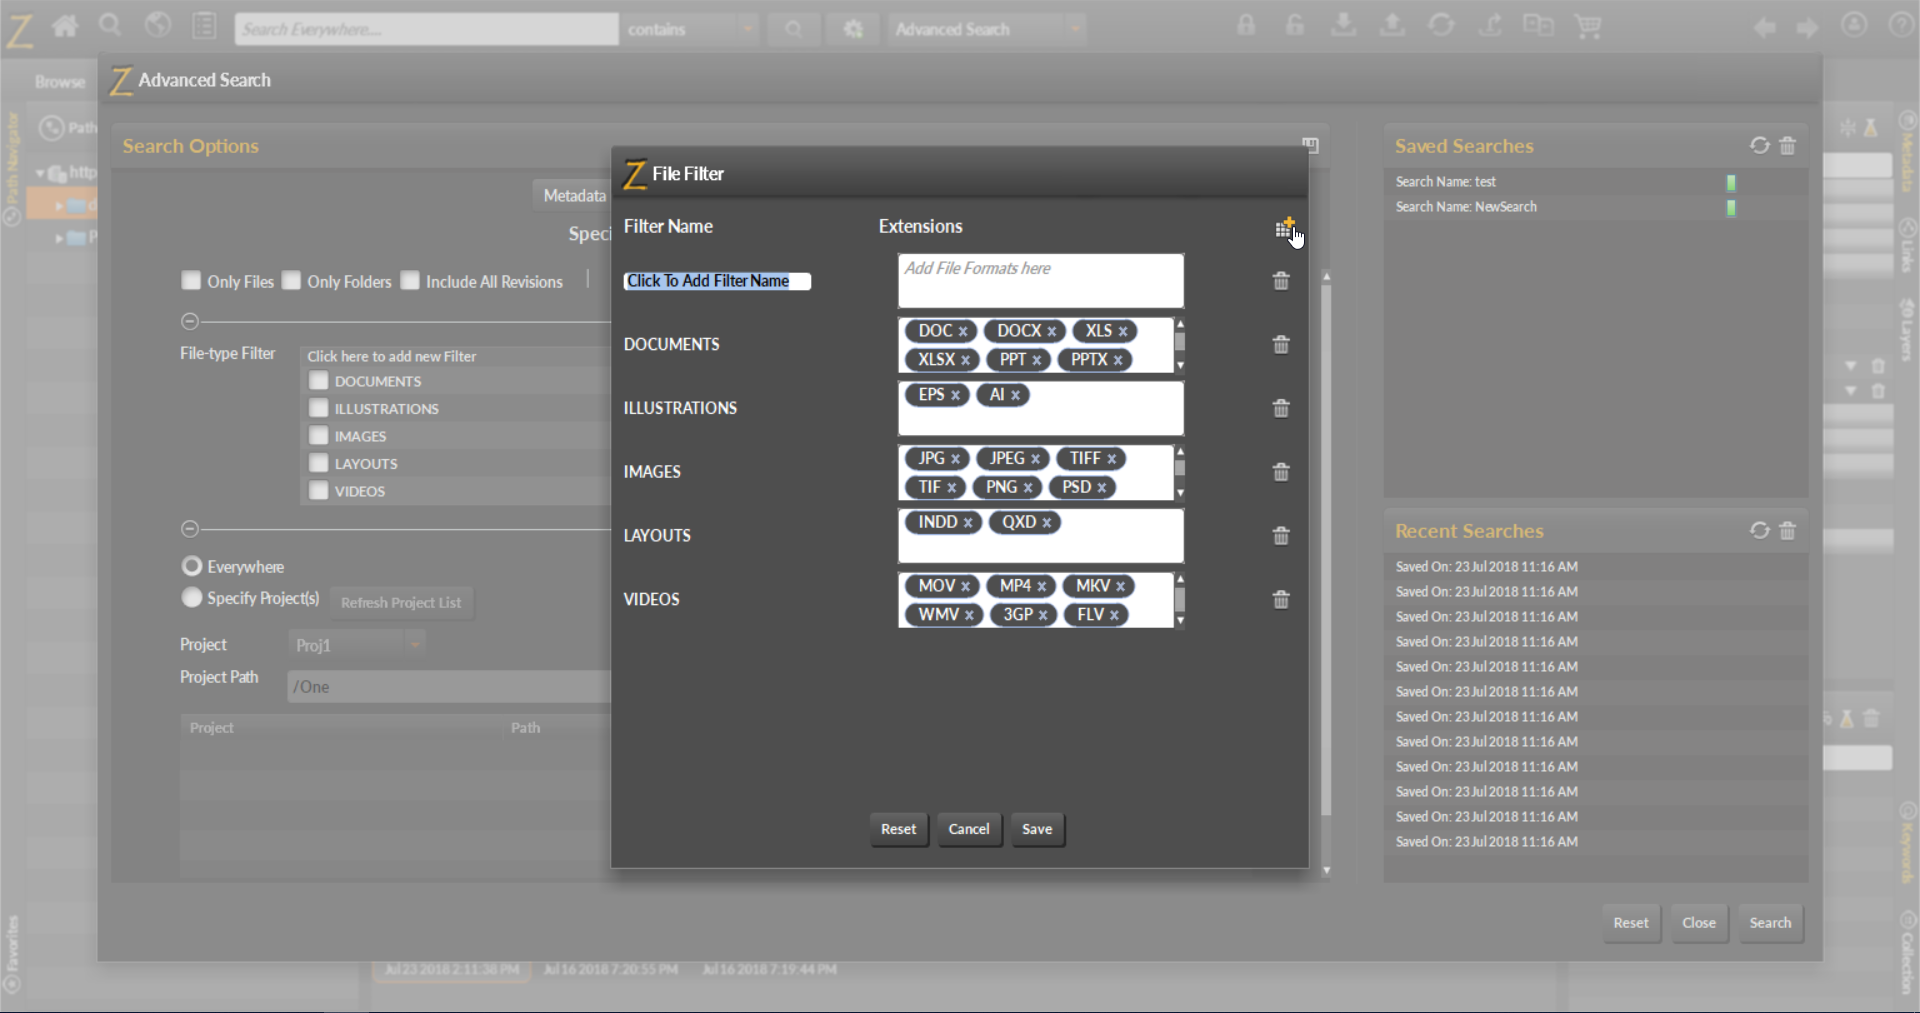Screen dimensions: 1920x1013
Task: Delete the VIDEOS filter row
Action: (x=1281, y=600)
